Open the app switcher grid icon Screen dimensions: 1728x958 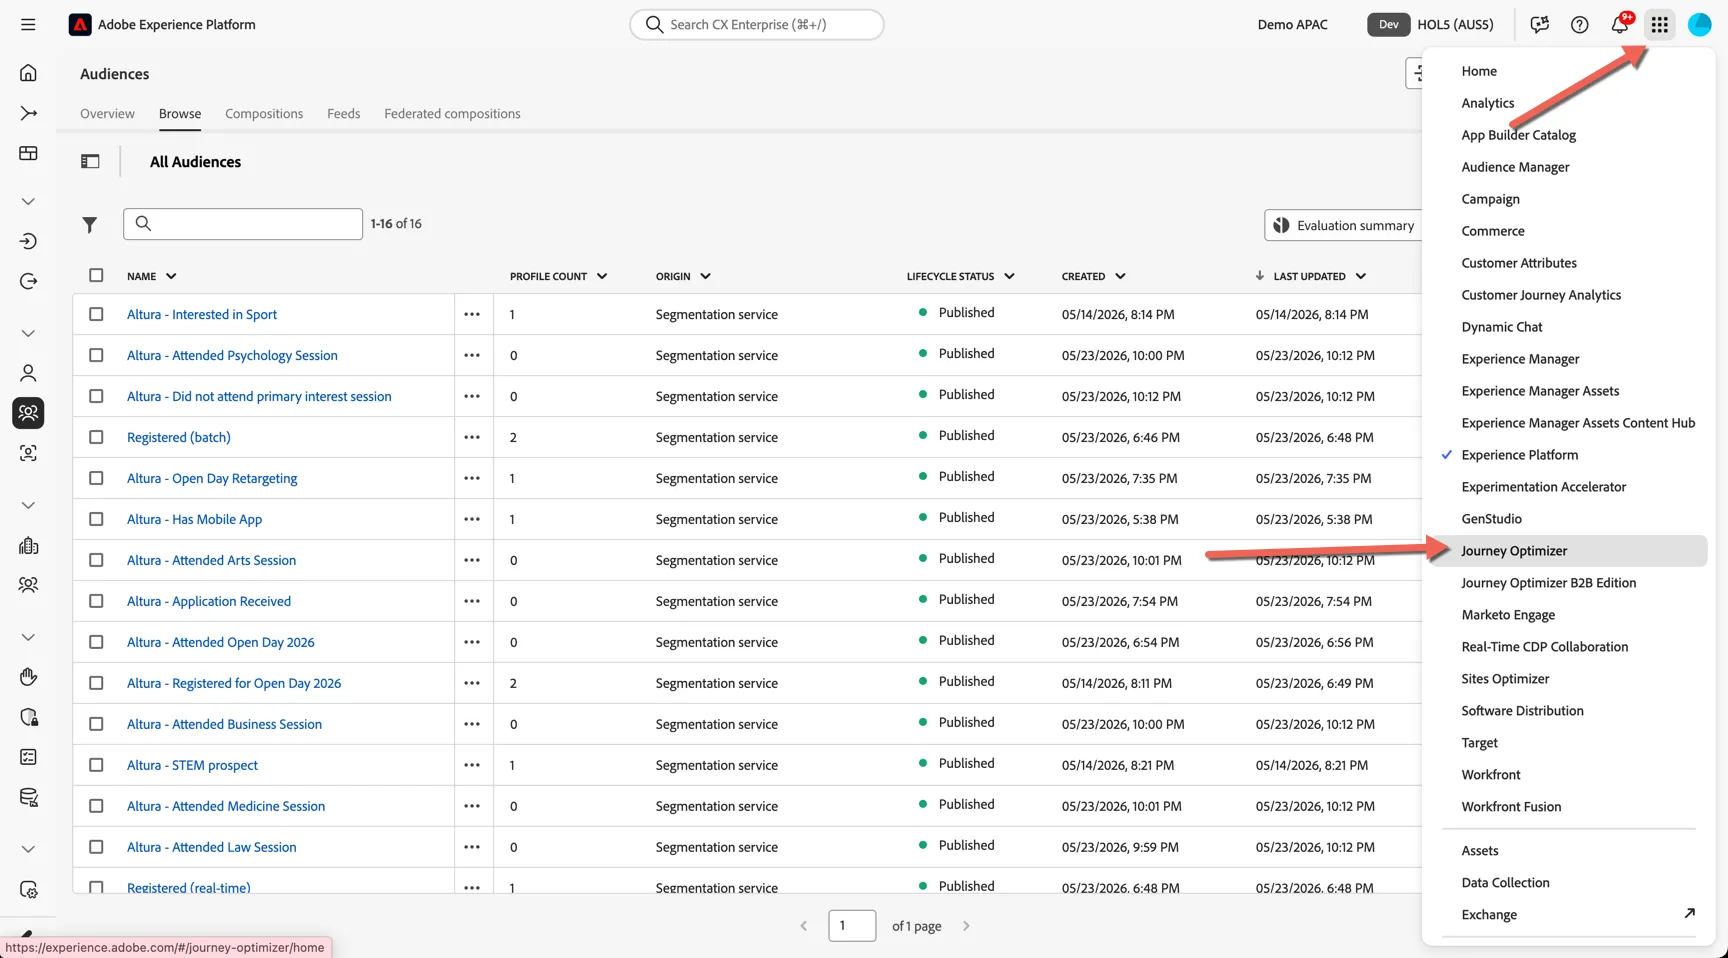click(x=1659, y=25)
